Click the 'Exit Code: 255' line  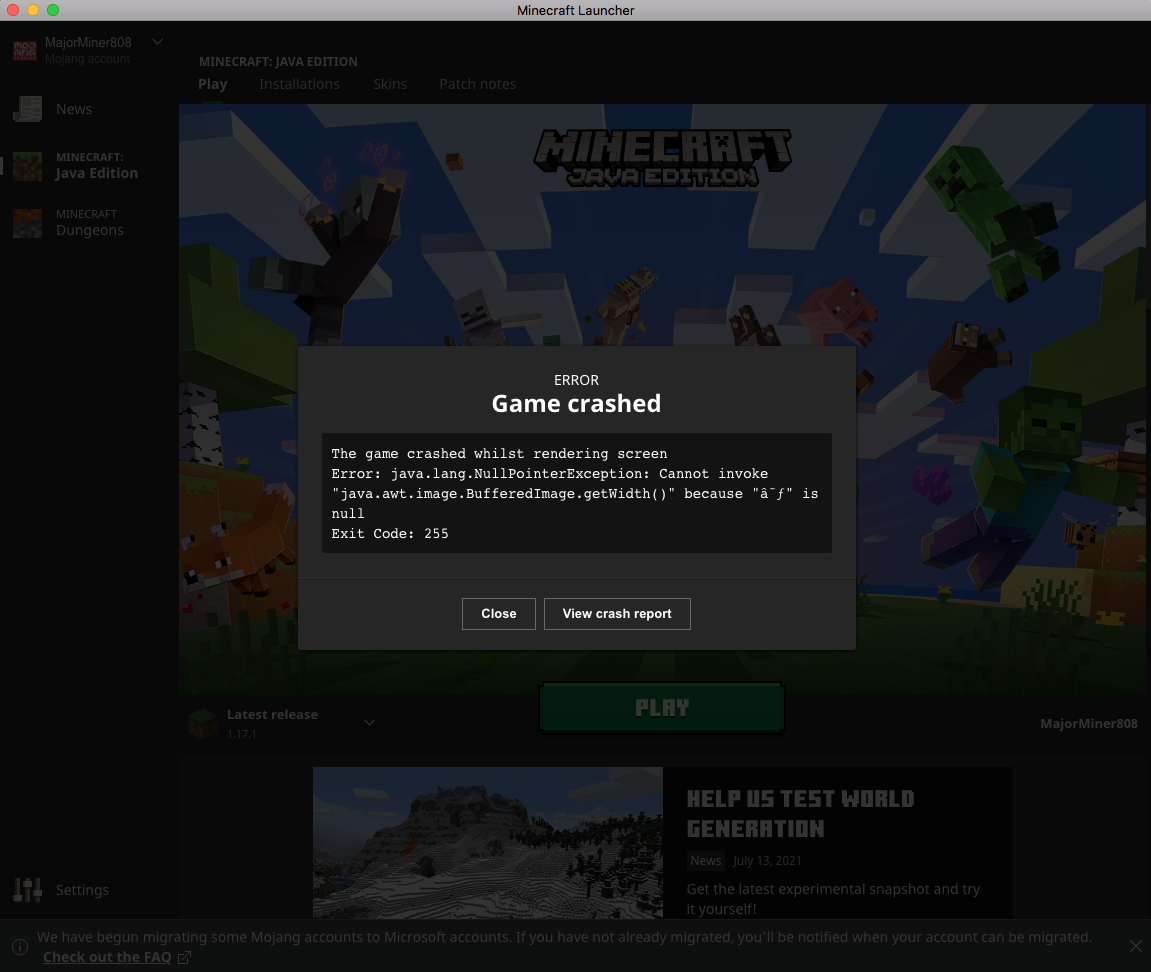390,534
